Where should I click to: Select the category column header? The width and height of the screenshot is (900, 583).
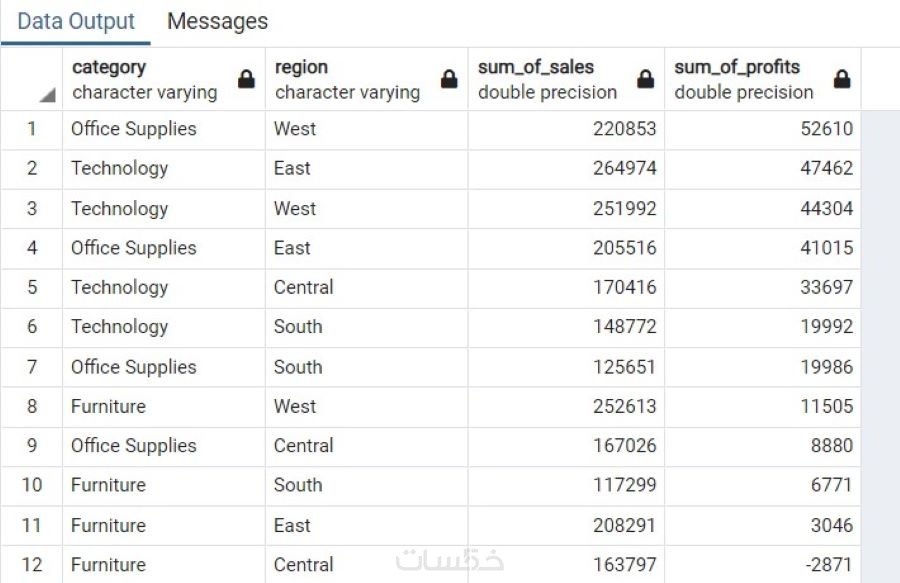click(x=145, y=79)
